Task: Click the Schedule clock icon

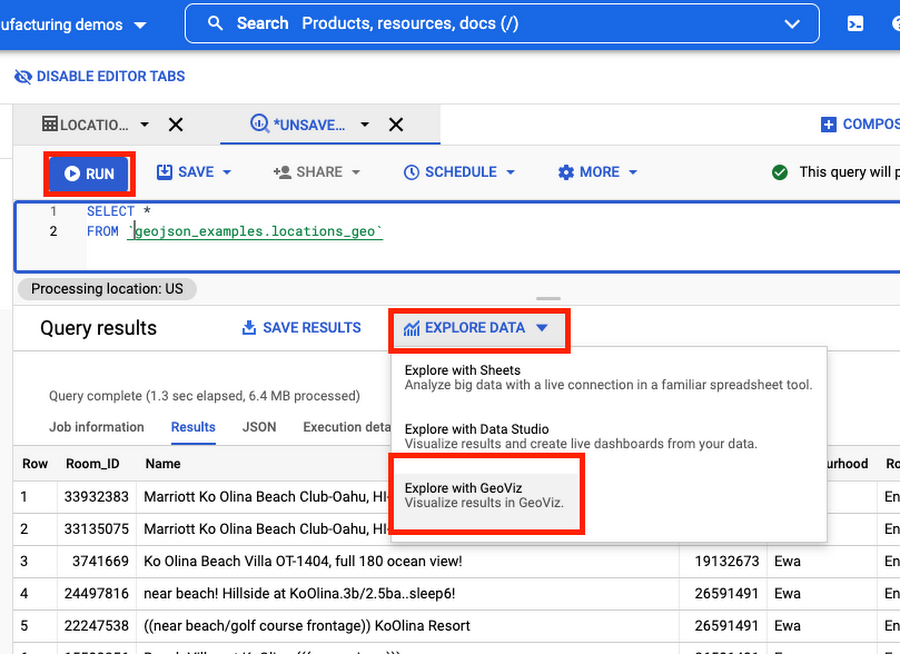Action: 412,172
